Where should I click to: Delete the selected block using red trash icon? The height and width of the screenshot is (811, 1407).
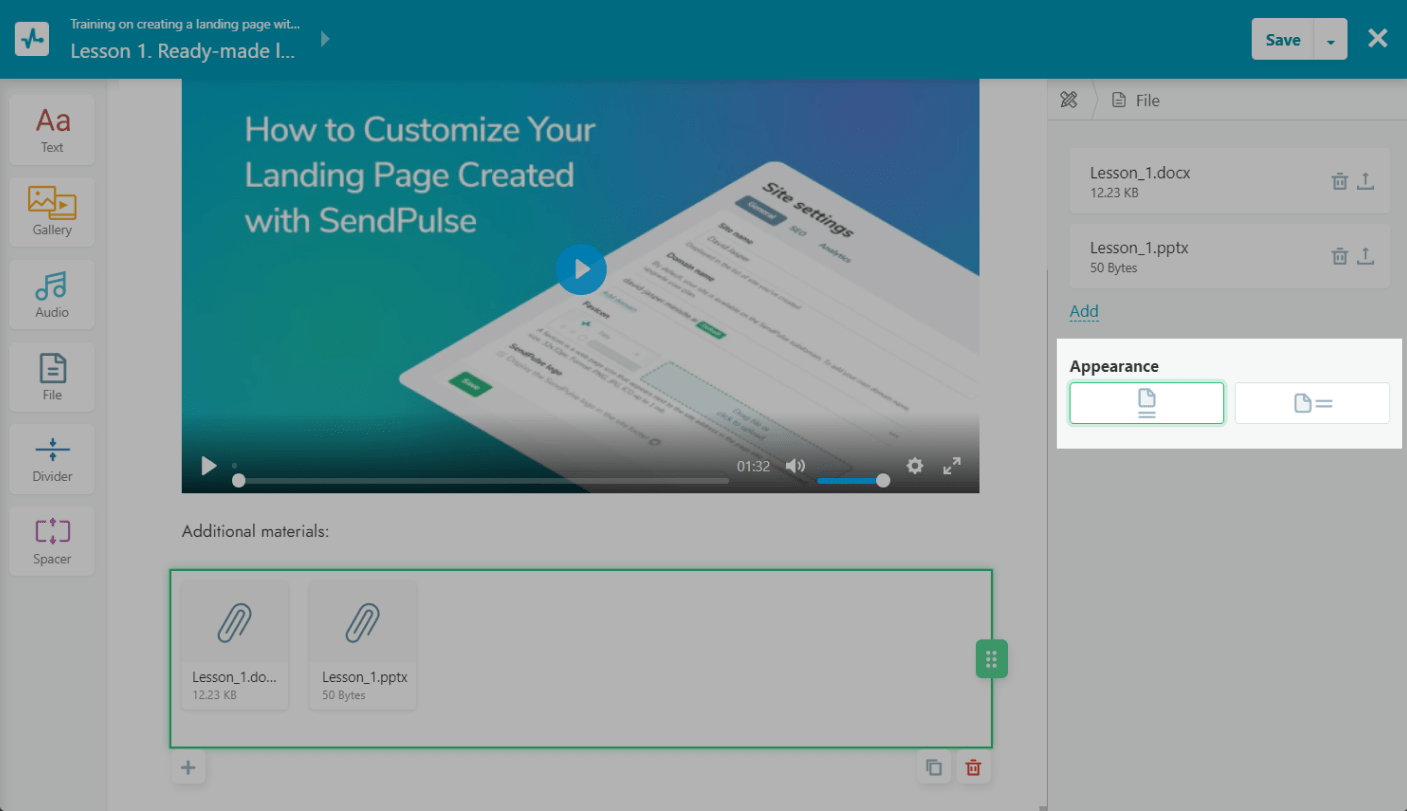[973, 768]
